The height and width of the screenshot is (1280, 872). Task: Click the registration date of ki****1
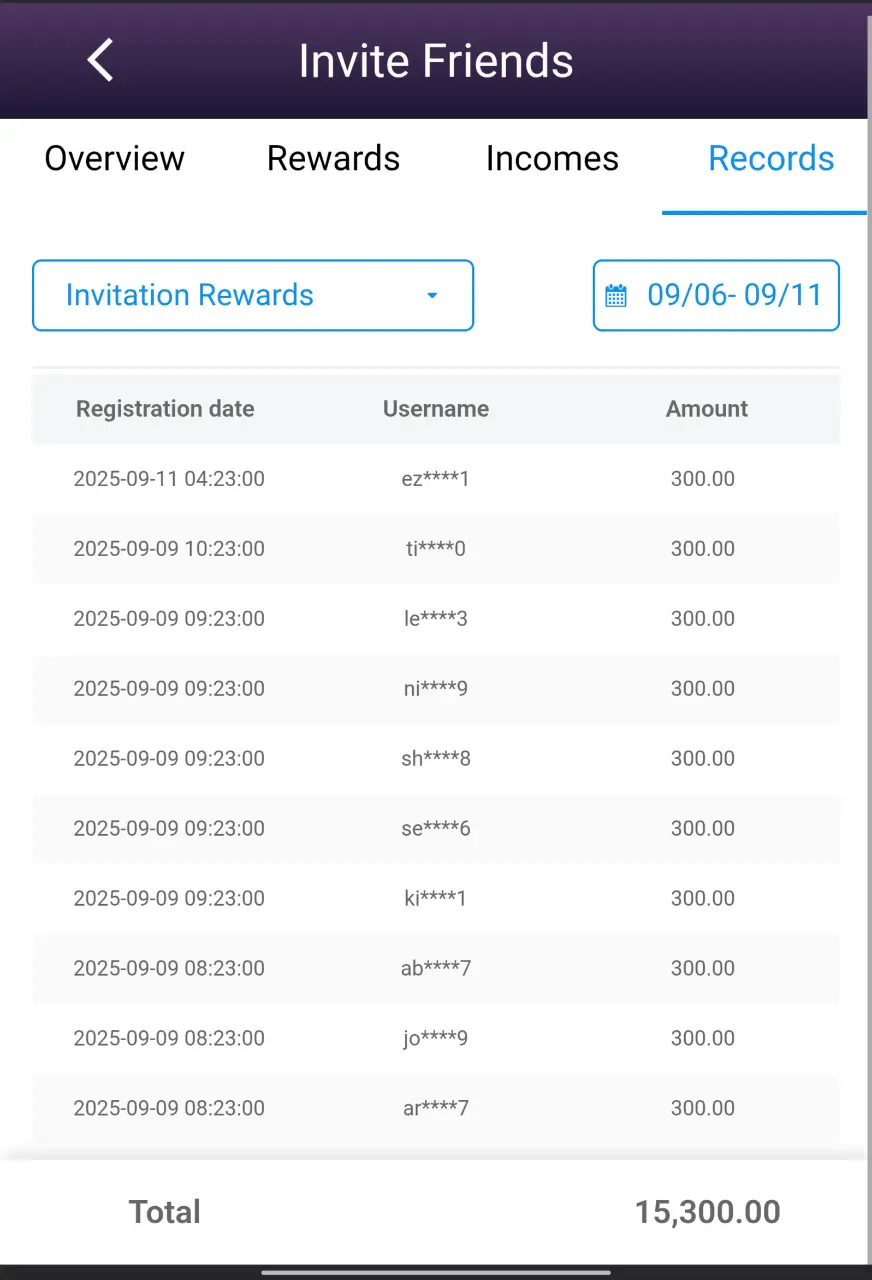(x=169, y=899)
